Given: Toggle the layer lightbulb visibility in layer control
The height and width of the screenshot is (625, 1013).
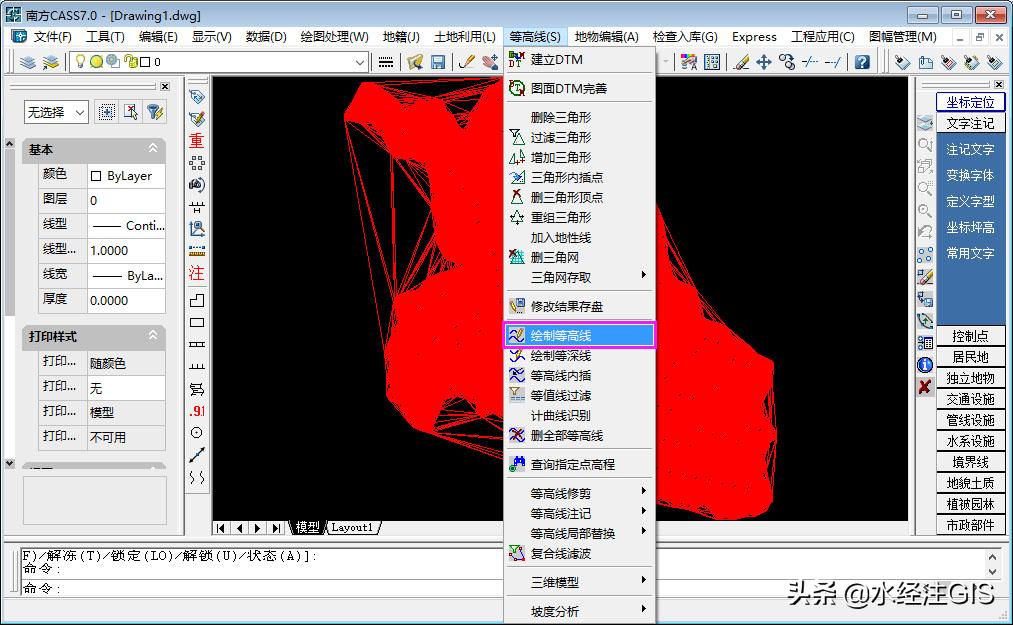Looking at the screenshot, I should pyautogui.click(x=81, y=61).
